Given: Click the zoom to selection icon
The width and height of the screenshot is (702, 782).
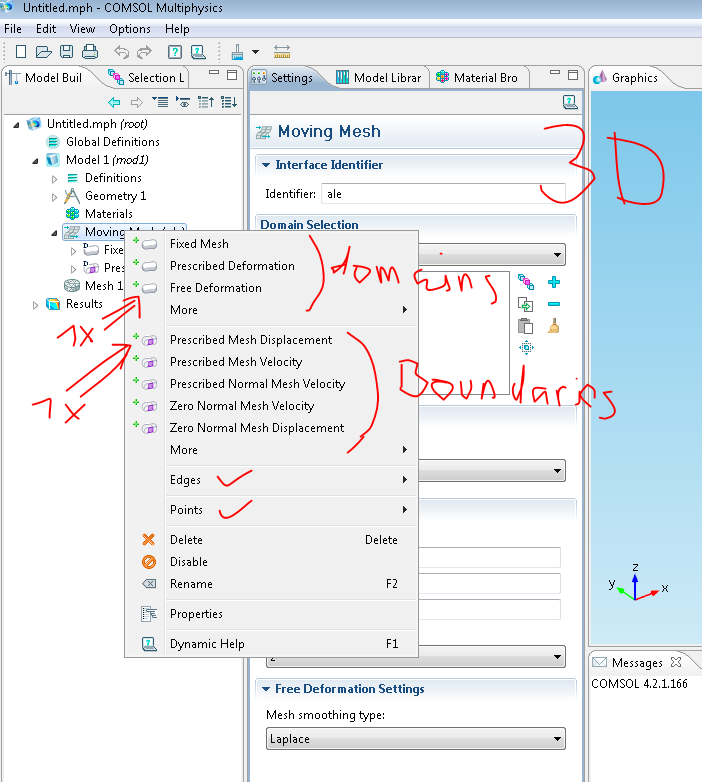Looking at the screenshot, I should pyautogui.click(x=525, y=348).
